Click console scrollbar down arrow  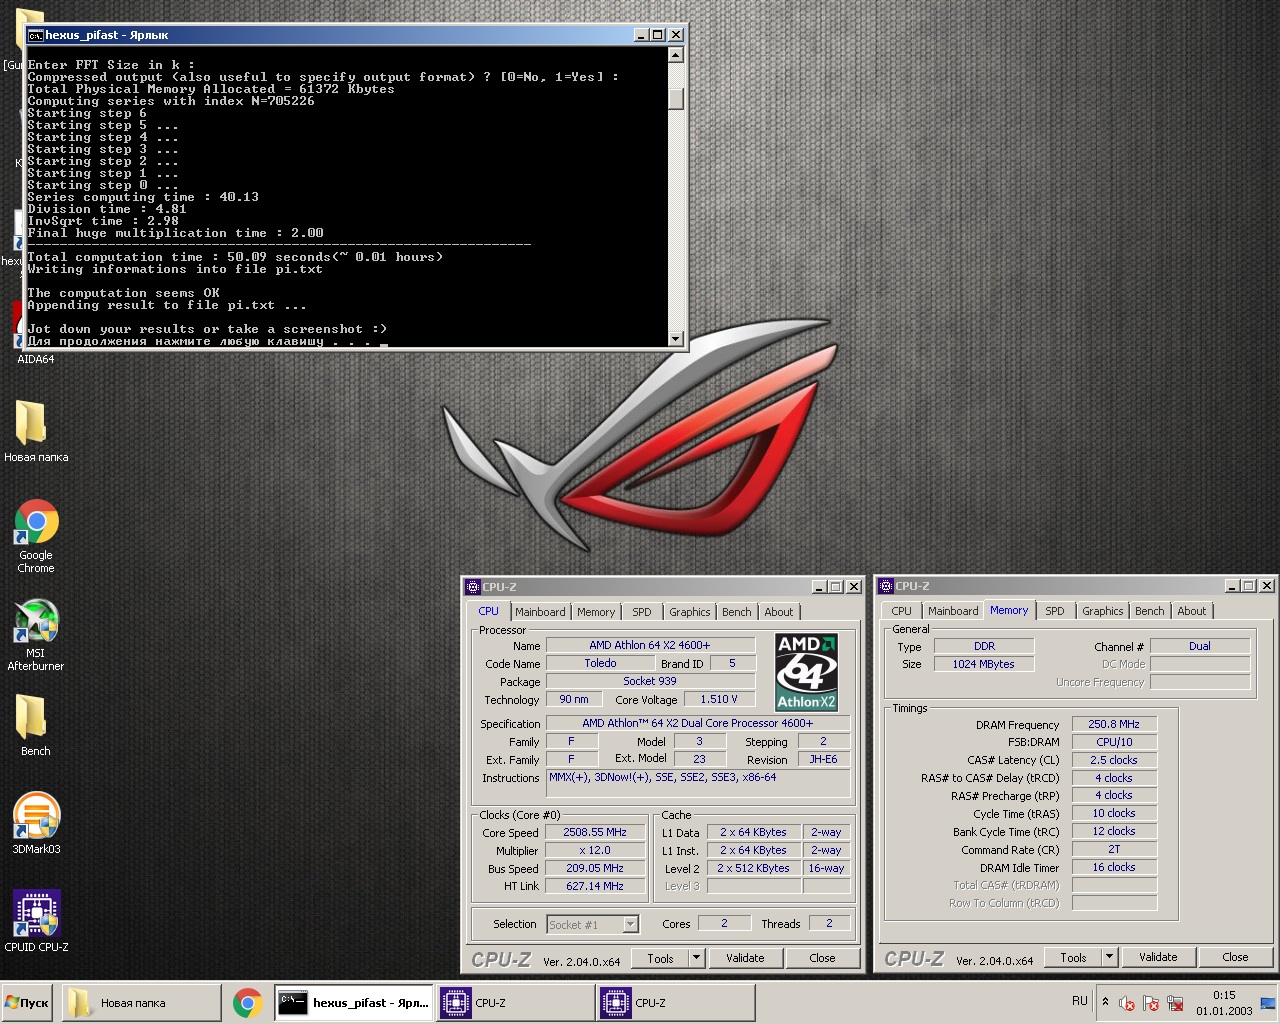click(676, 338)
